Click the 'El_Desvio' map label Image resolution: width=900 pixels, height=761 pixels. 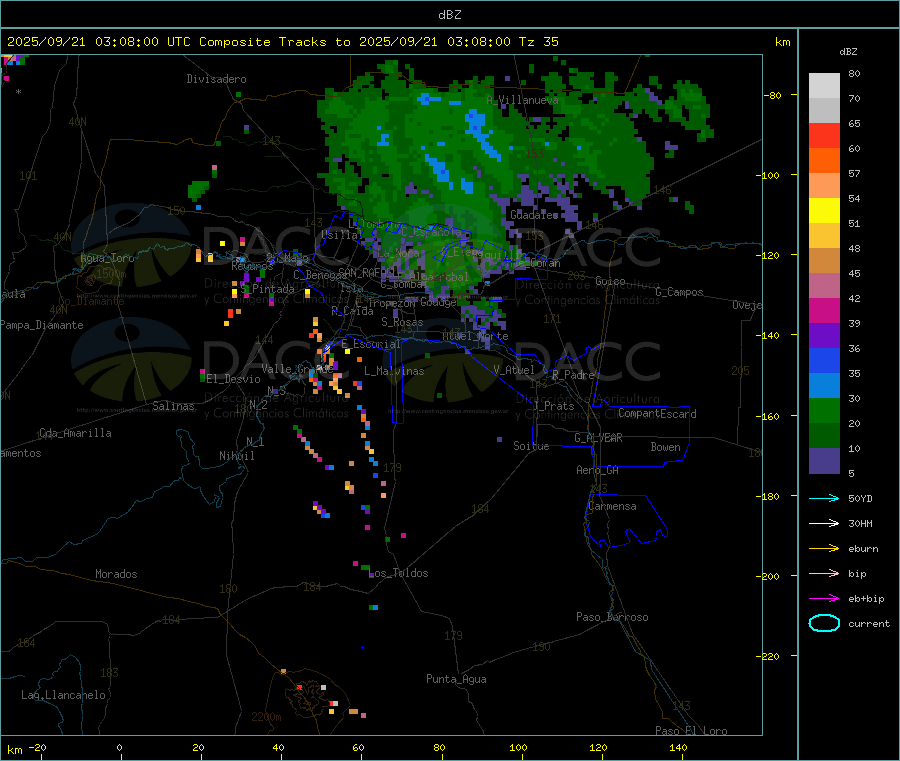click(233, 379)
